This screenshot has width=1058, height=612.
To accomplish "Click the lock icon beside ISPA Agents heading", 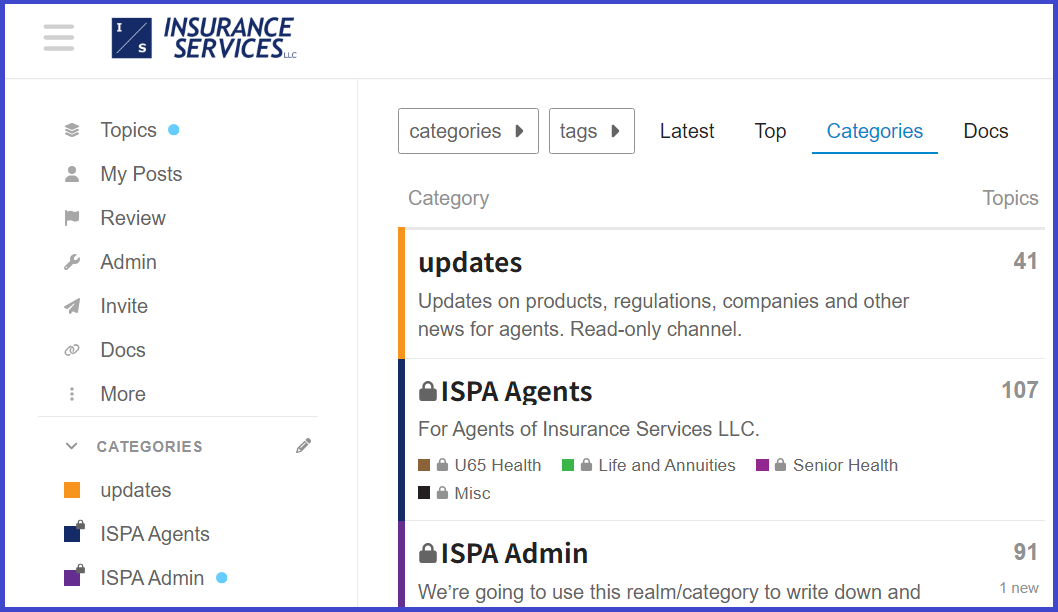I will click(x=428, y=391).
